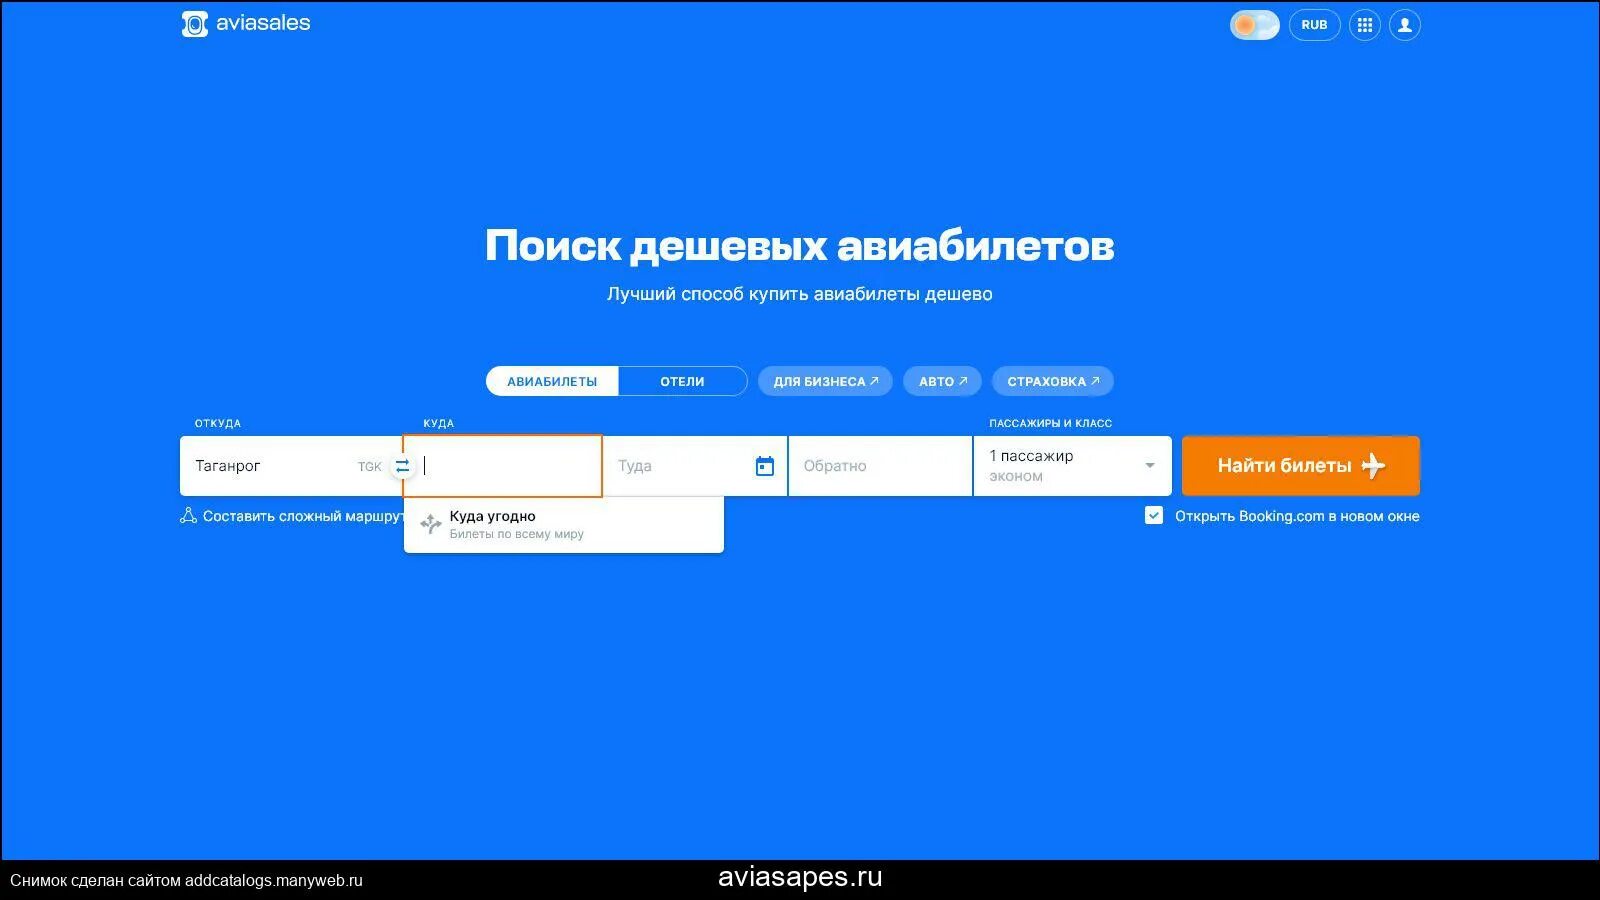The width and height of the screenshot is (1600, 900).
Task: Switch to the Отели tab
Action: tap(682, 381)
